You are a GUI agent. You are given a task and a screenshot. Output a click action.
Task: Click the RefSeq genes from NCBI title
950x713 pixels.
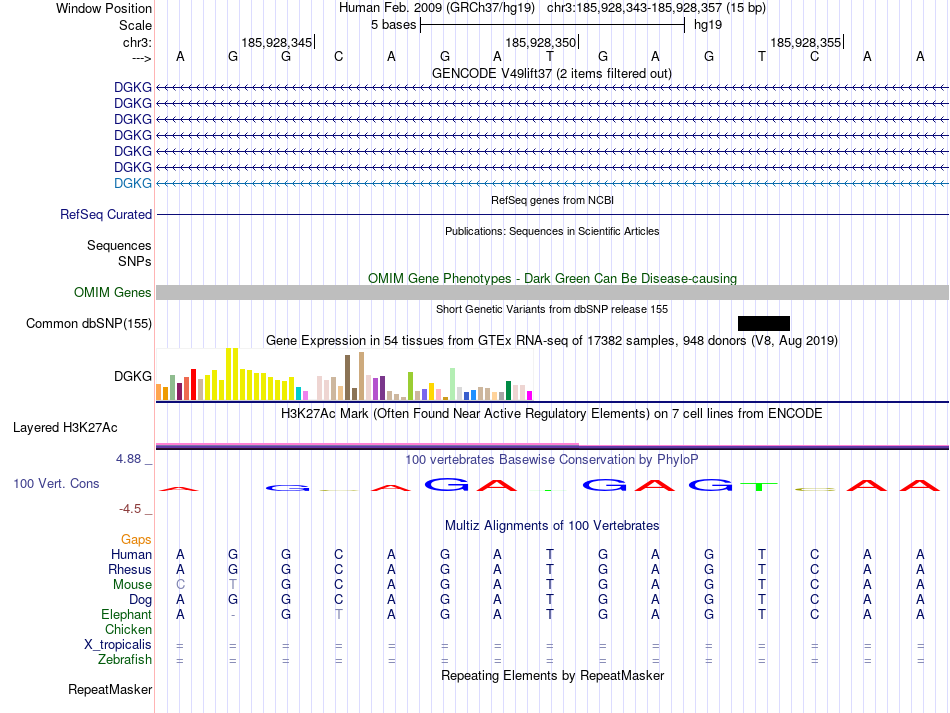click(x=552, y=200)
